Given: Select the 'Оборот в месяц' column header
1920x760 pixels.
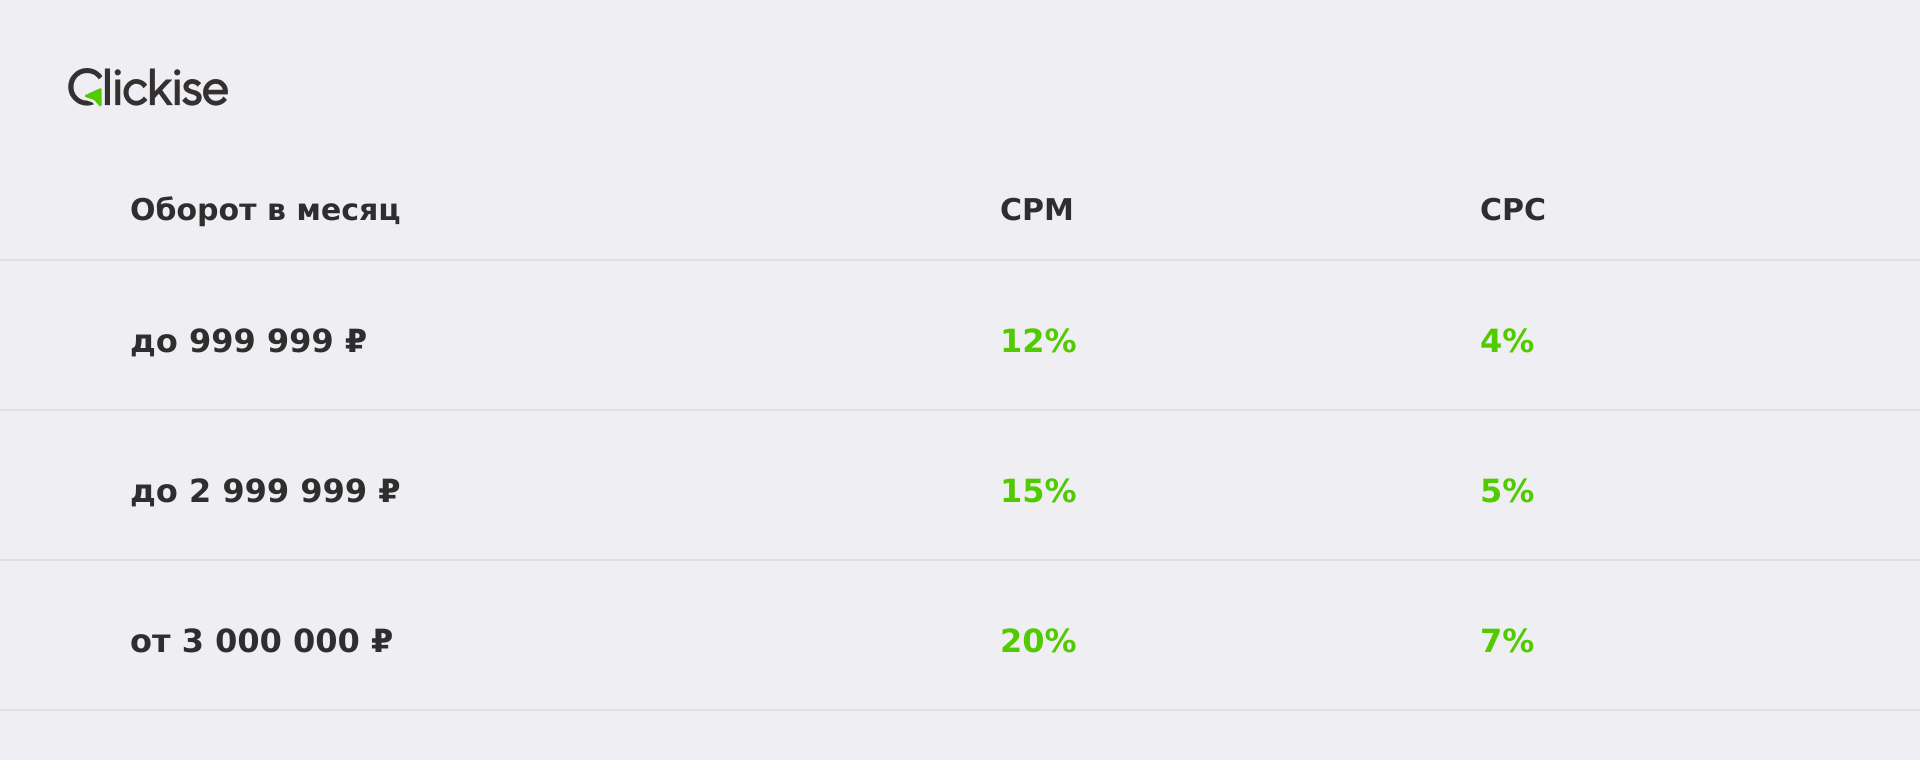Looking at the screenshot, I should coord(265,210).
